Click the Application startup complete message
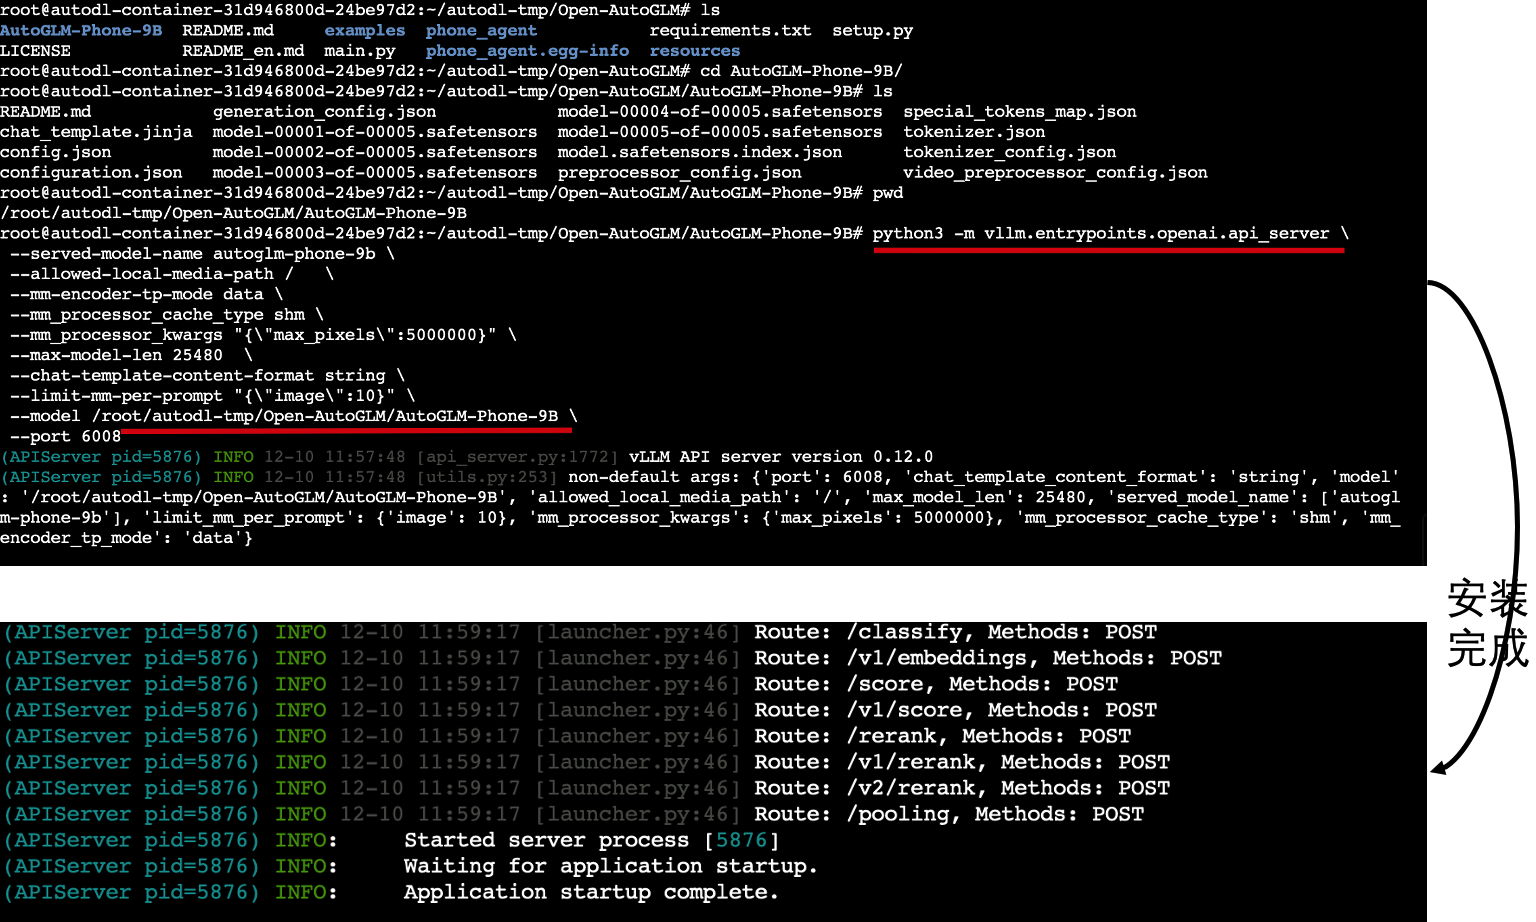Screen dimensions: 1536x922 (590, 892)
